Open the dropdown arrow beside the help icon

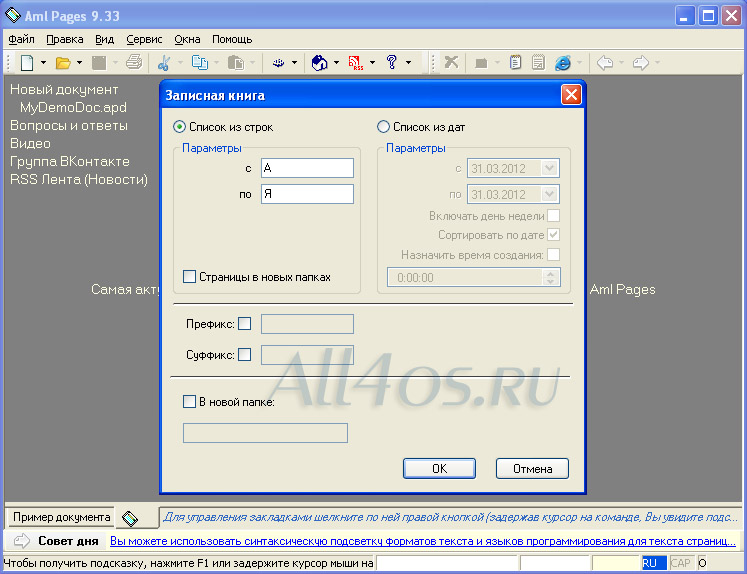coord(409,62)
